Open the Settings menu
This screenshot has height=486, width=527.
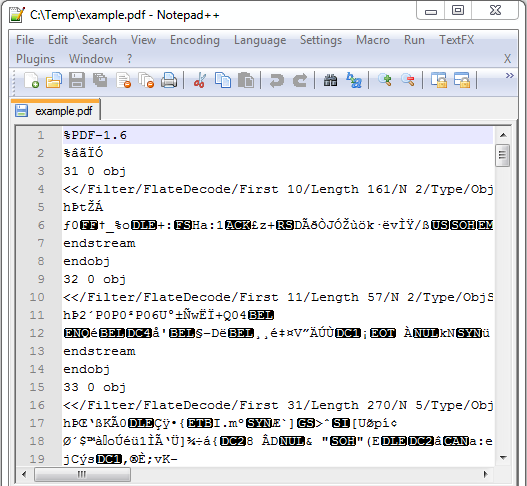point(321,40)
